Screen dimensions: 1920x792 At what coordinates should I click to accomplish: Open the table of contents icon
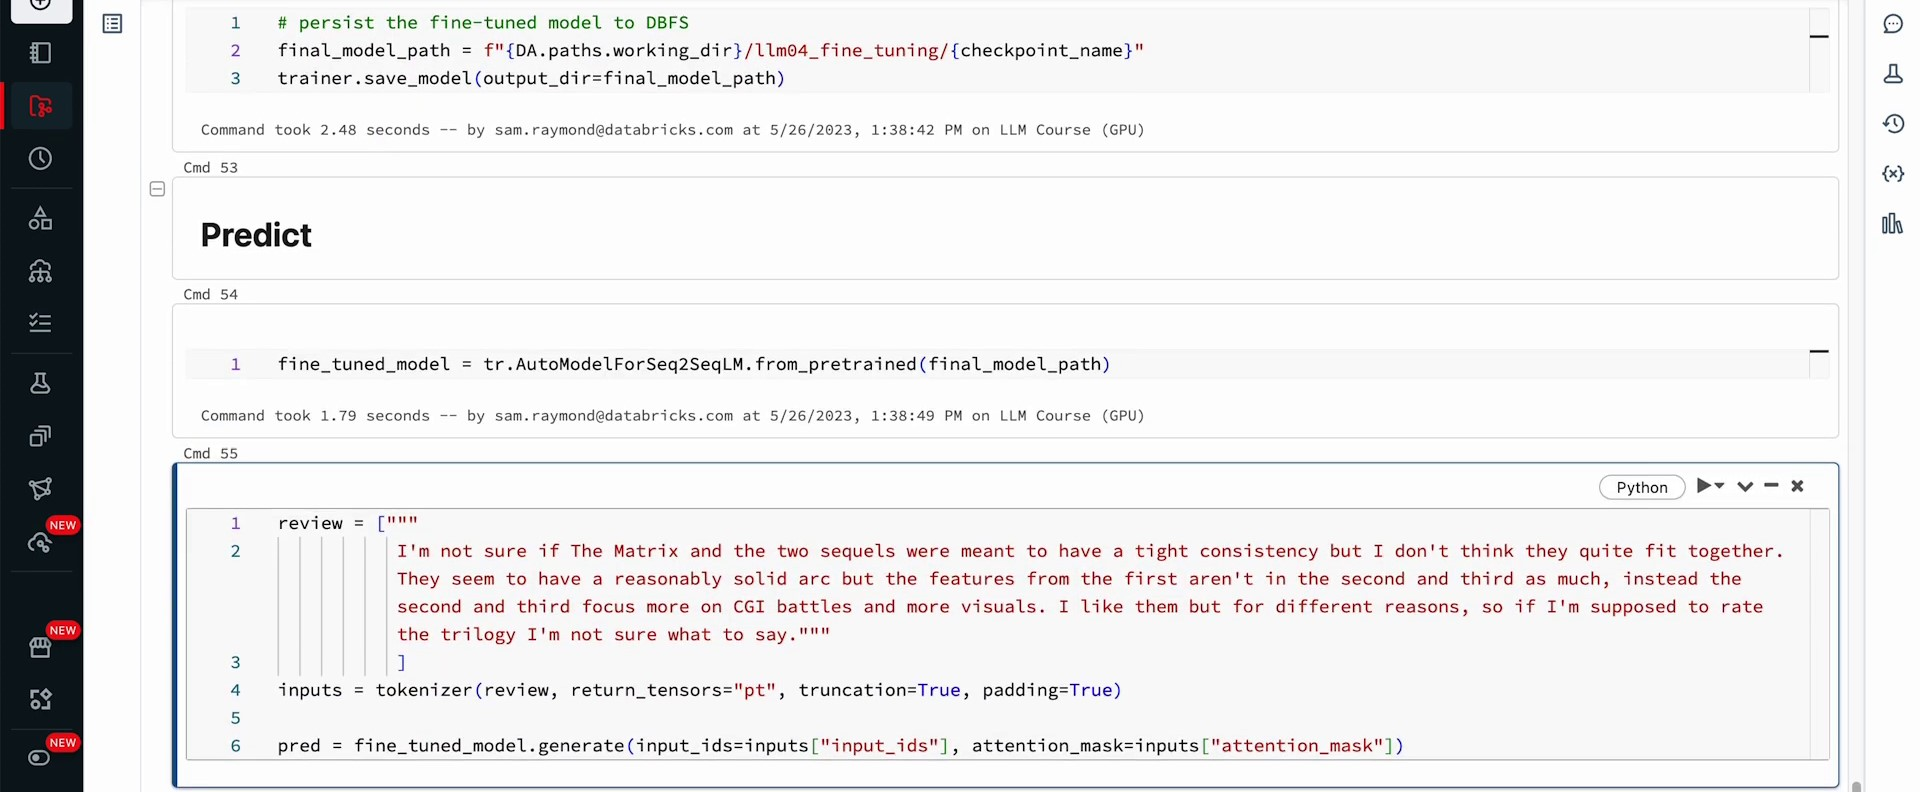[113, 24]
